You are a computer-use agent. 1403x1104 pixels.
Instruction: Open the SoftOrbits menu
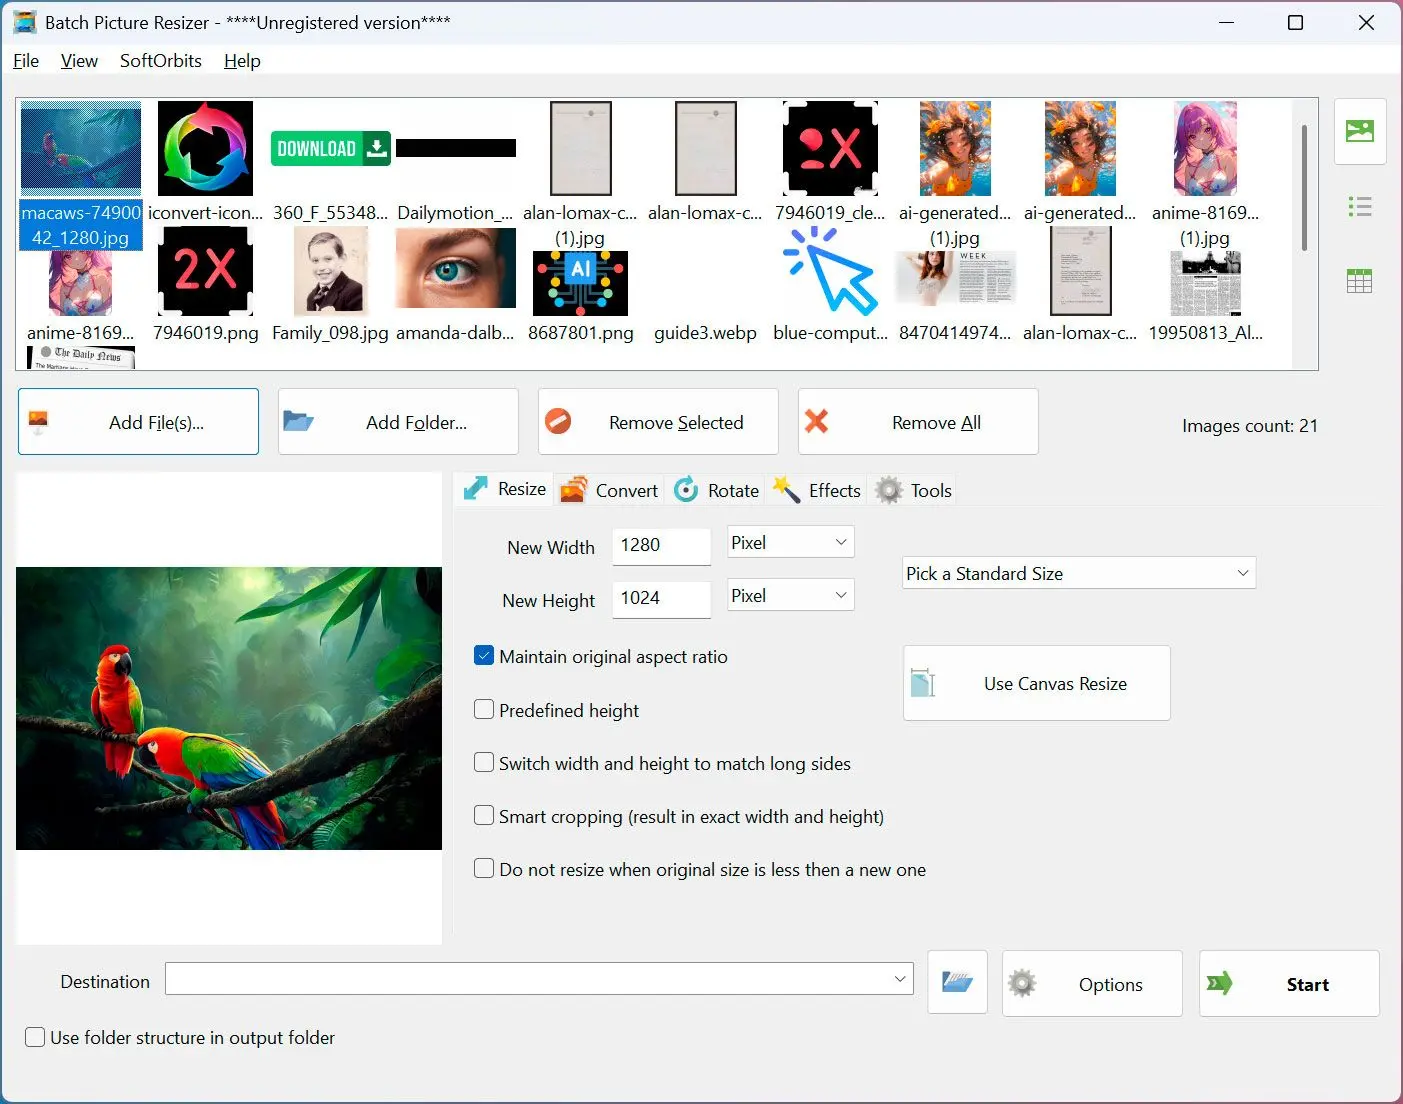tap(160, 61)
